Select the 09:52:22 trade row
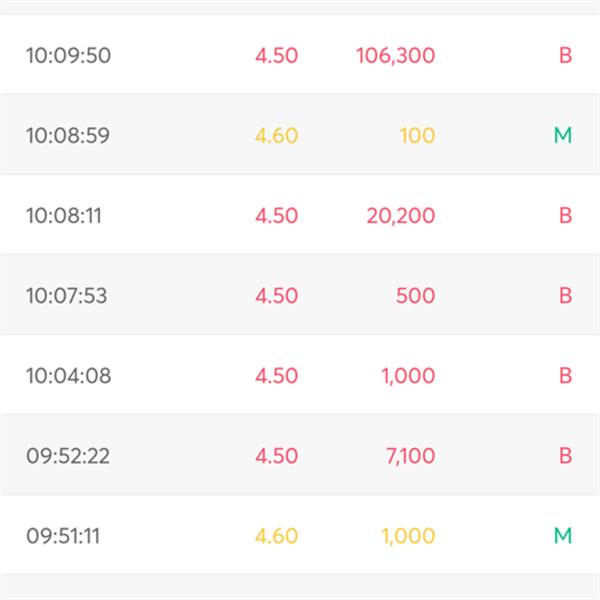 point(300,454)
